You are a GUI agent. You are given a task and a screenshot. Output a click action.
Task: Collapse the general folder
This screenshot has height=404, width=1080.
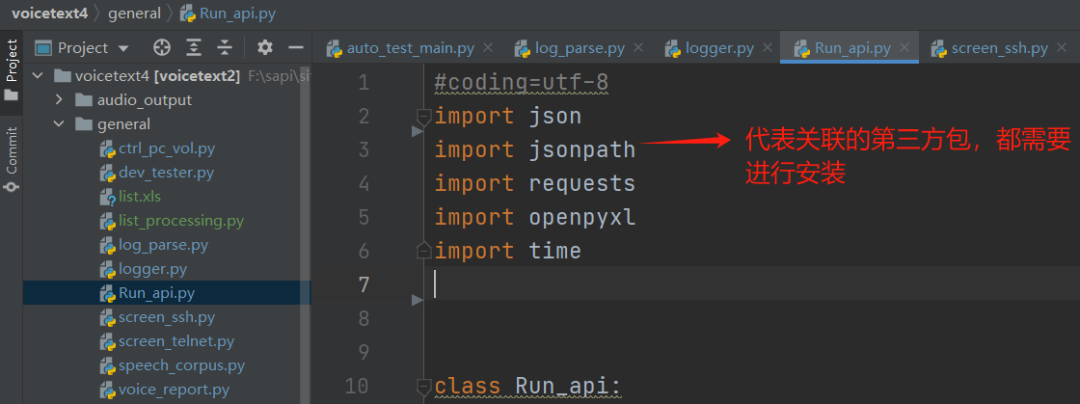(x=59, y=125)
